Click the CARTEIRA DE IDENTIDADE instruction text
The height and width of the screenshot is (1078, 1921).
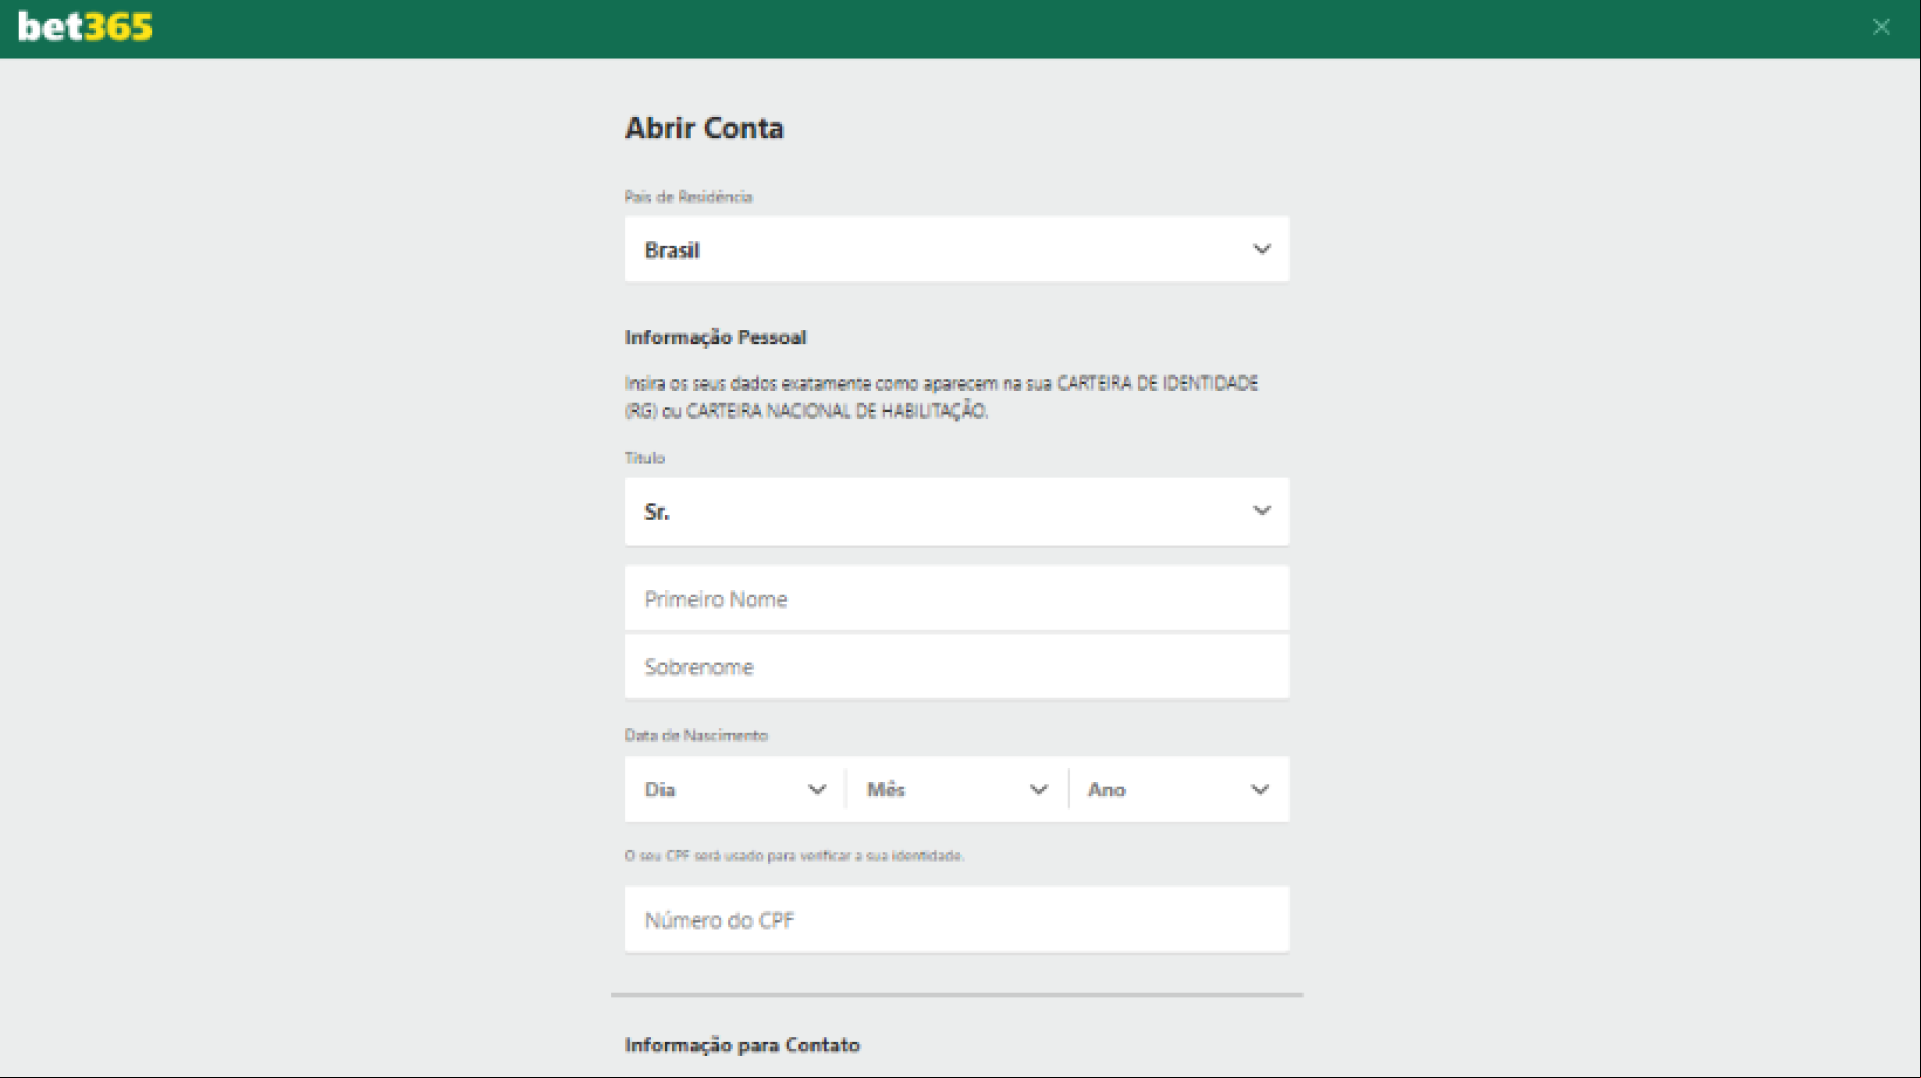[941, 397]
